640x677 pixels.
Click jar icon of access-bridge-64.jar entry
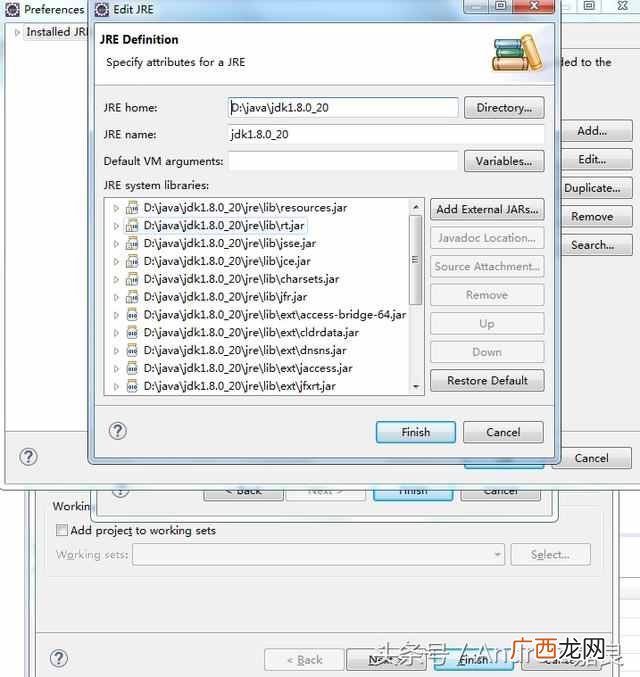(132, 315)
